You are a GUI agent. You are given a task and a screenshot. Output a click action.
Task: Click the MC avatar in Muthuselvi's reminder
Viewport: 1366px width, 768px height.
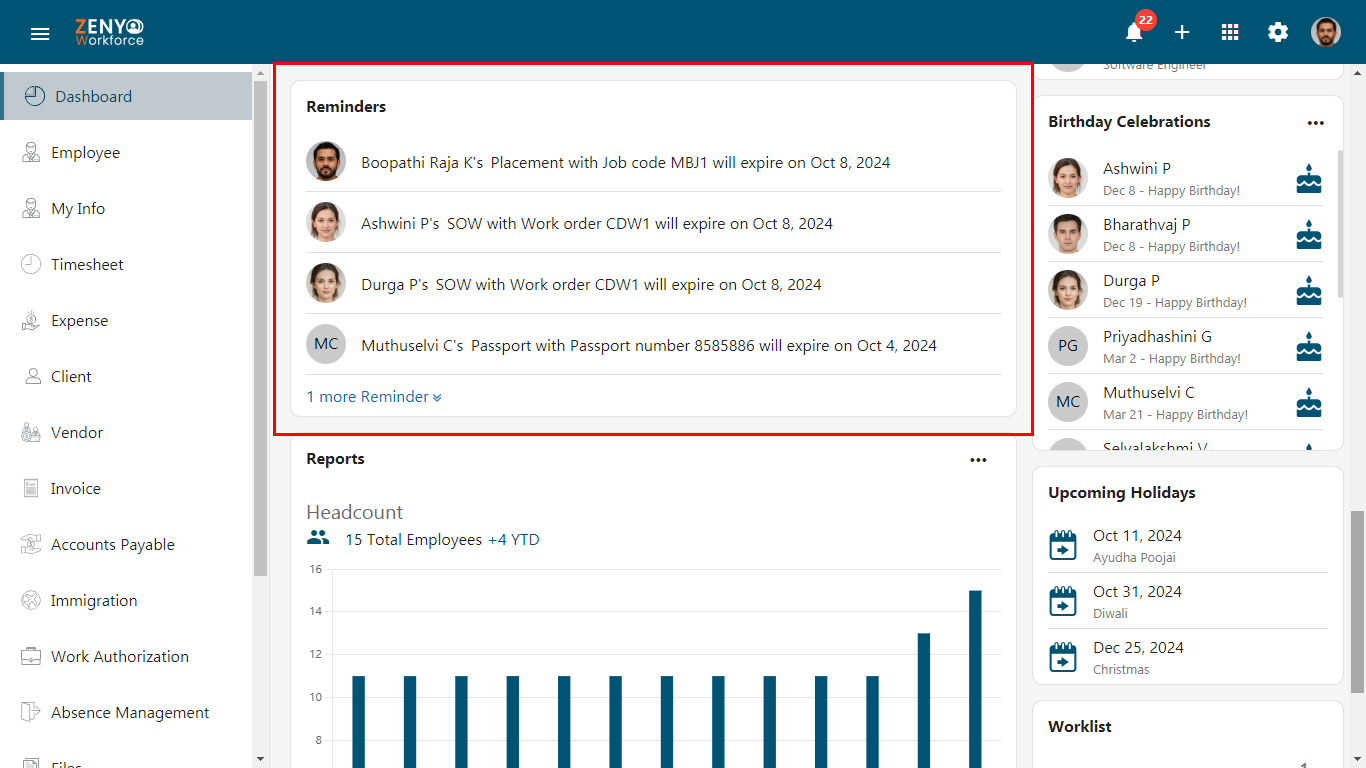point(326,344)
